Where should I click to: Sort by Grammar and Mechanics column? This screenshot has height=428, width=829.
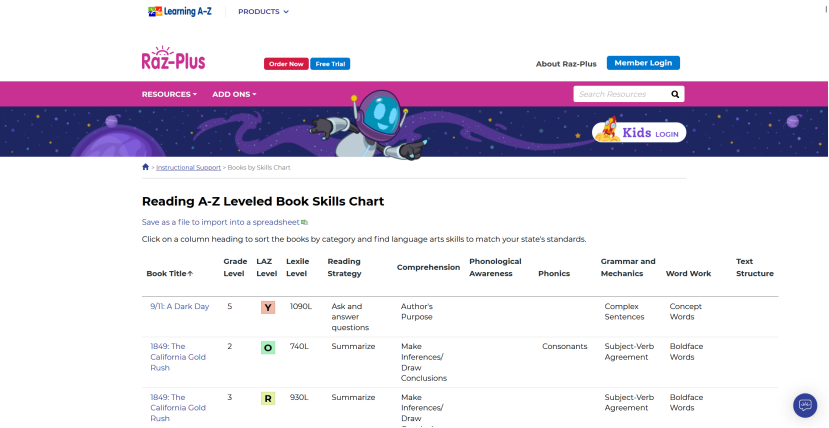pos(628,267)
